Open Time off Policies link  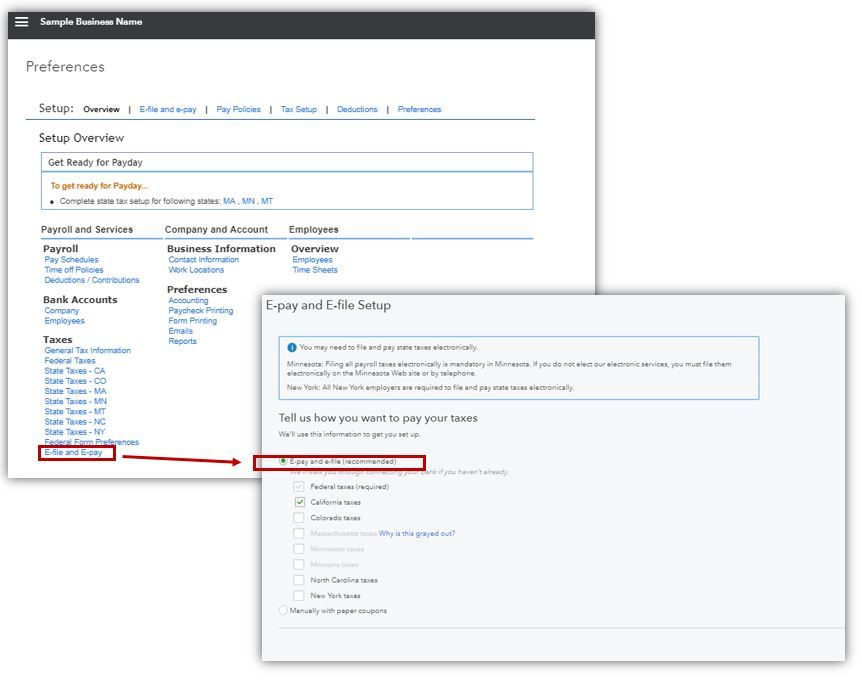[74, 270]
